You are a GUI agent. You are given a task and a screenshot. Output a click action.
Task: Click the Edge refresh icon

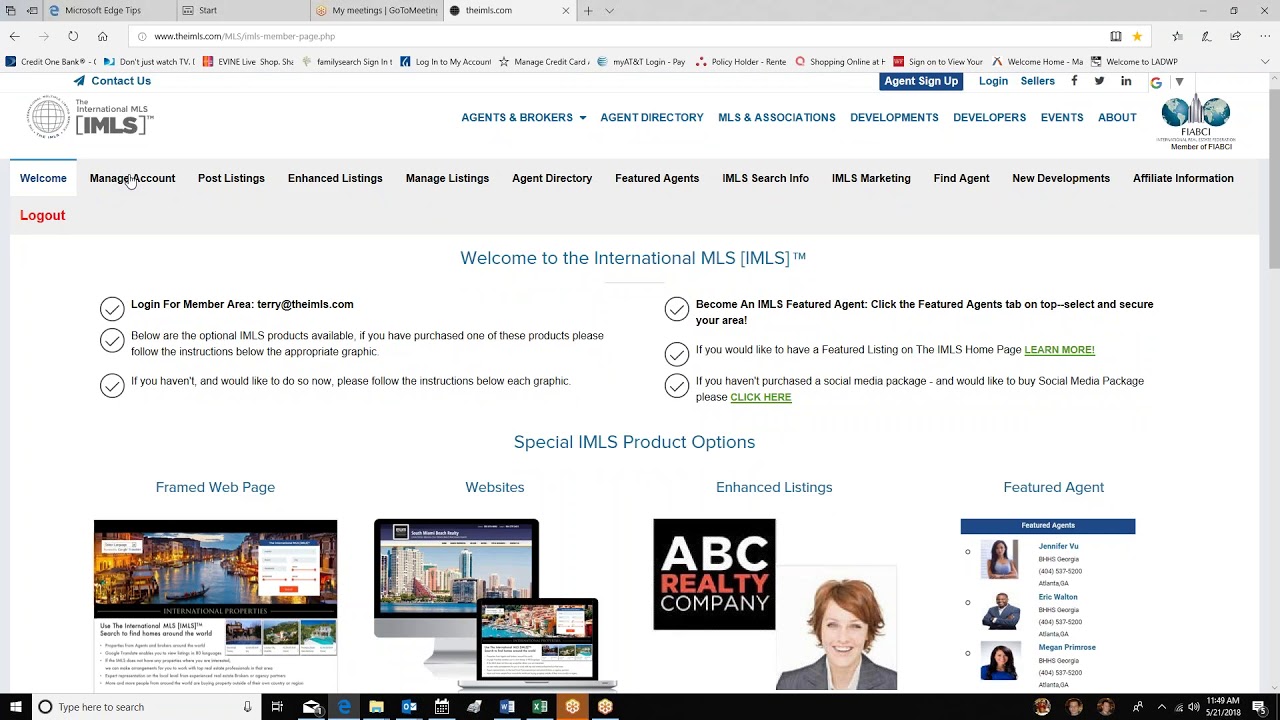(x=73, y=36)
